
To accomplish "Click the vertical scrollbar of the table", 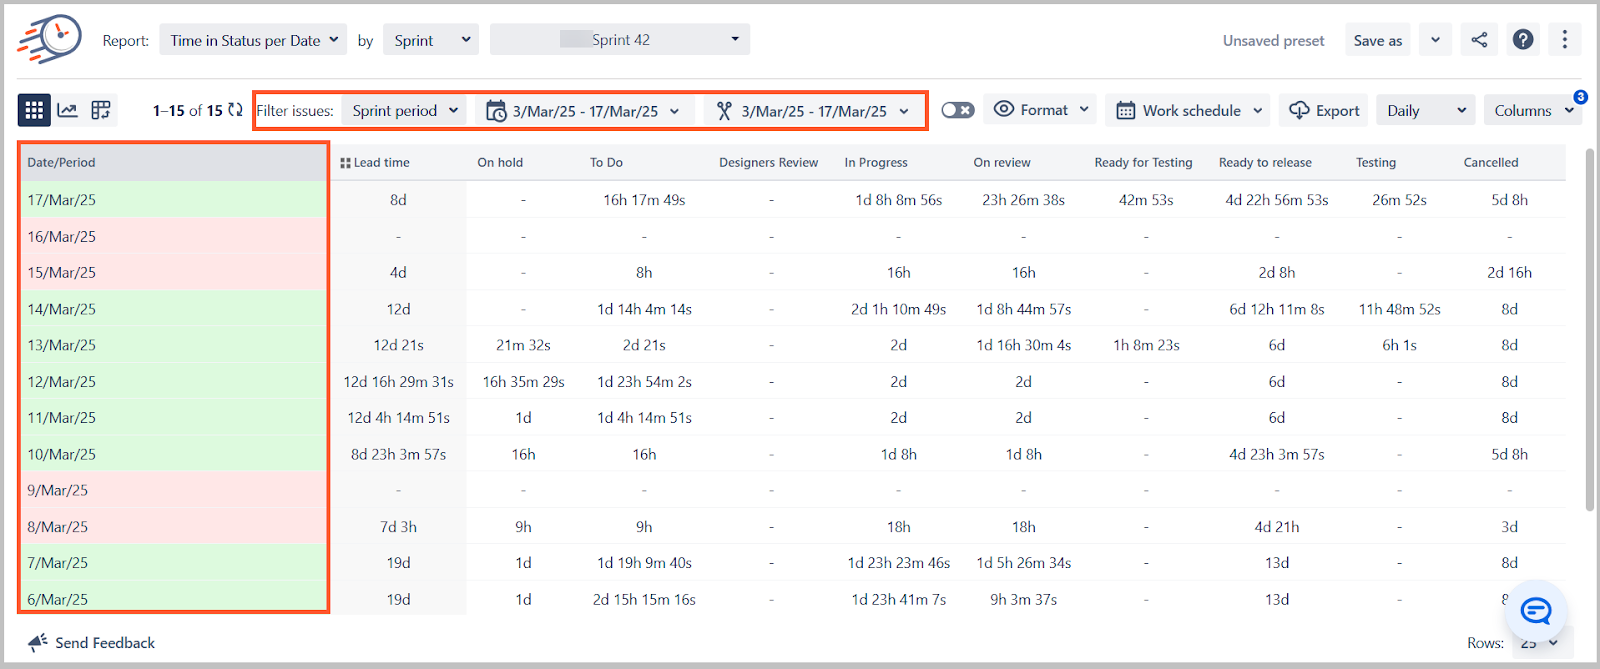I will pyautogui.click(x=1590, y=330).
